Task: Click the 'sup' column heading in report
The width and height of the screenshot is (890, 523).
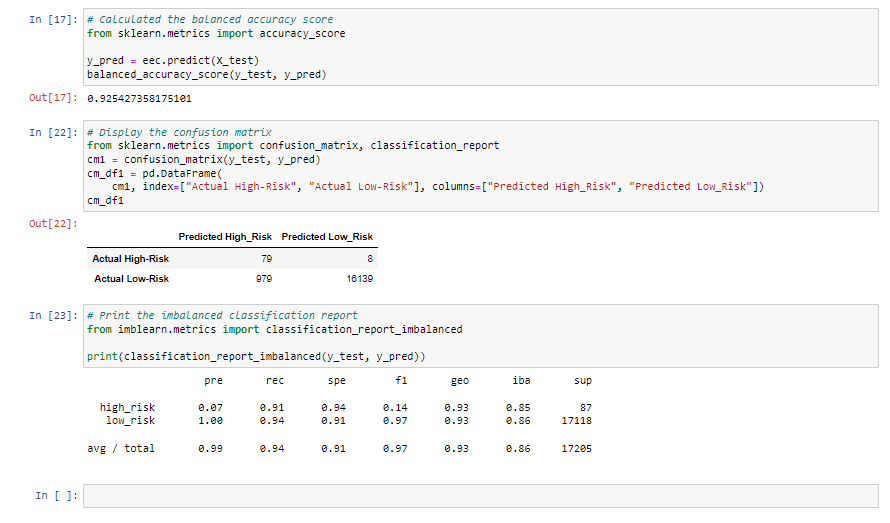Action: [583, 380]
